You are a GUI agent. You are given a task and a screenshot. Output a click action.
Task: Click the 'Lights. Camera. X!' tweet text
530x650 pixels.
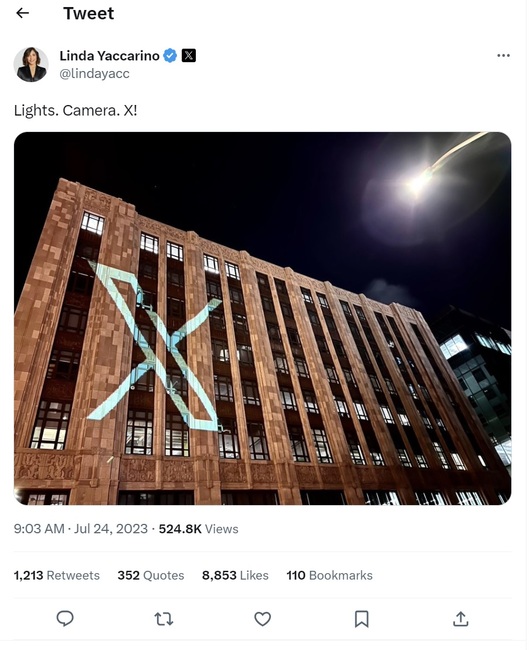click(75, 111)
